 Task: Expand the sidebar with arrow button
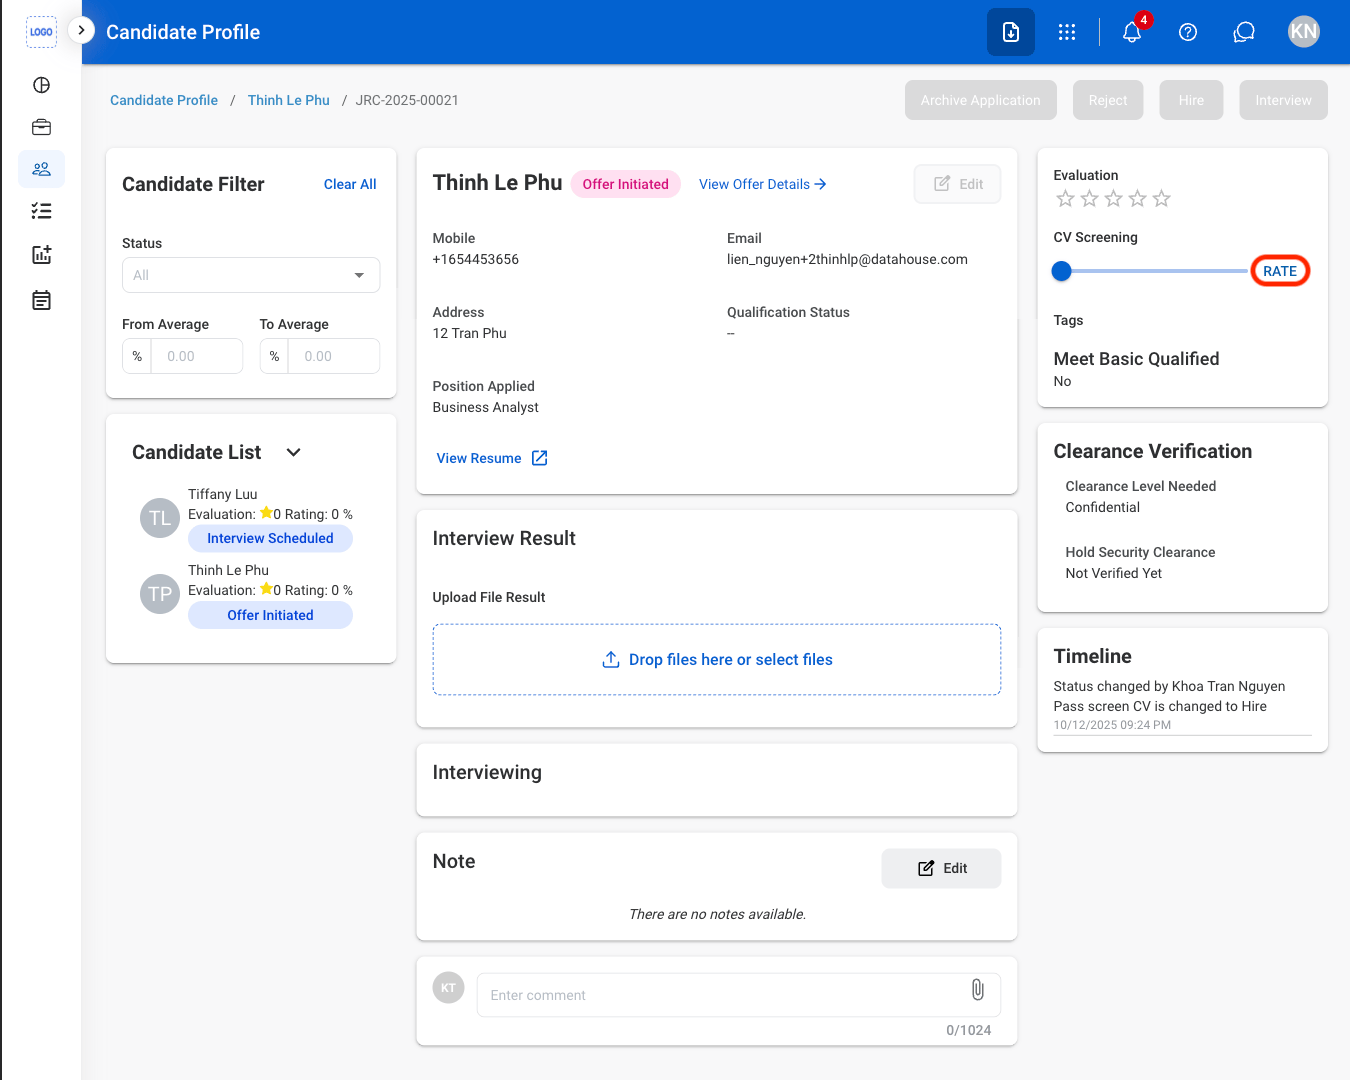(81, 30)
